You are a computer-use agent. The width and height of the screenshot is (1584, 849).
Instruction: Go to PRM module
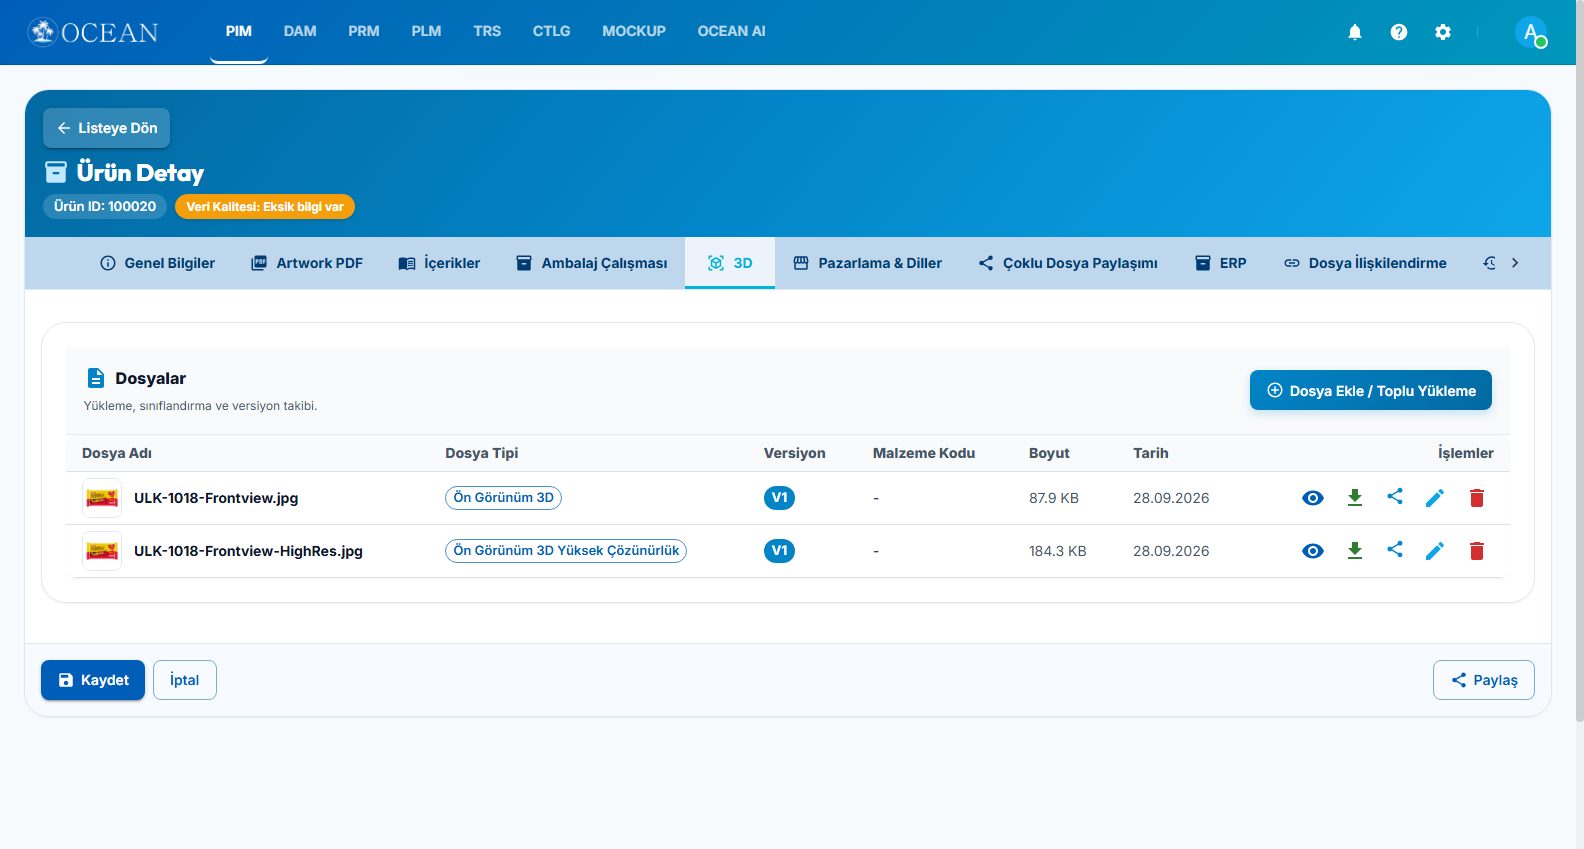click(364, 32)
